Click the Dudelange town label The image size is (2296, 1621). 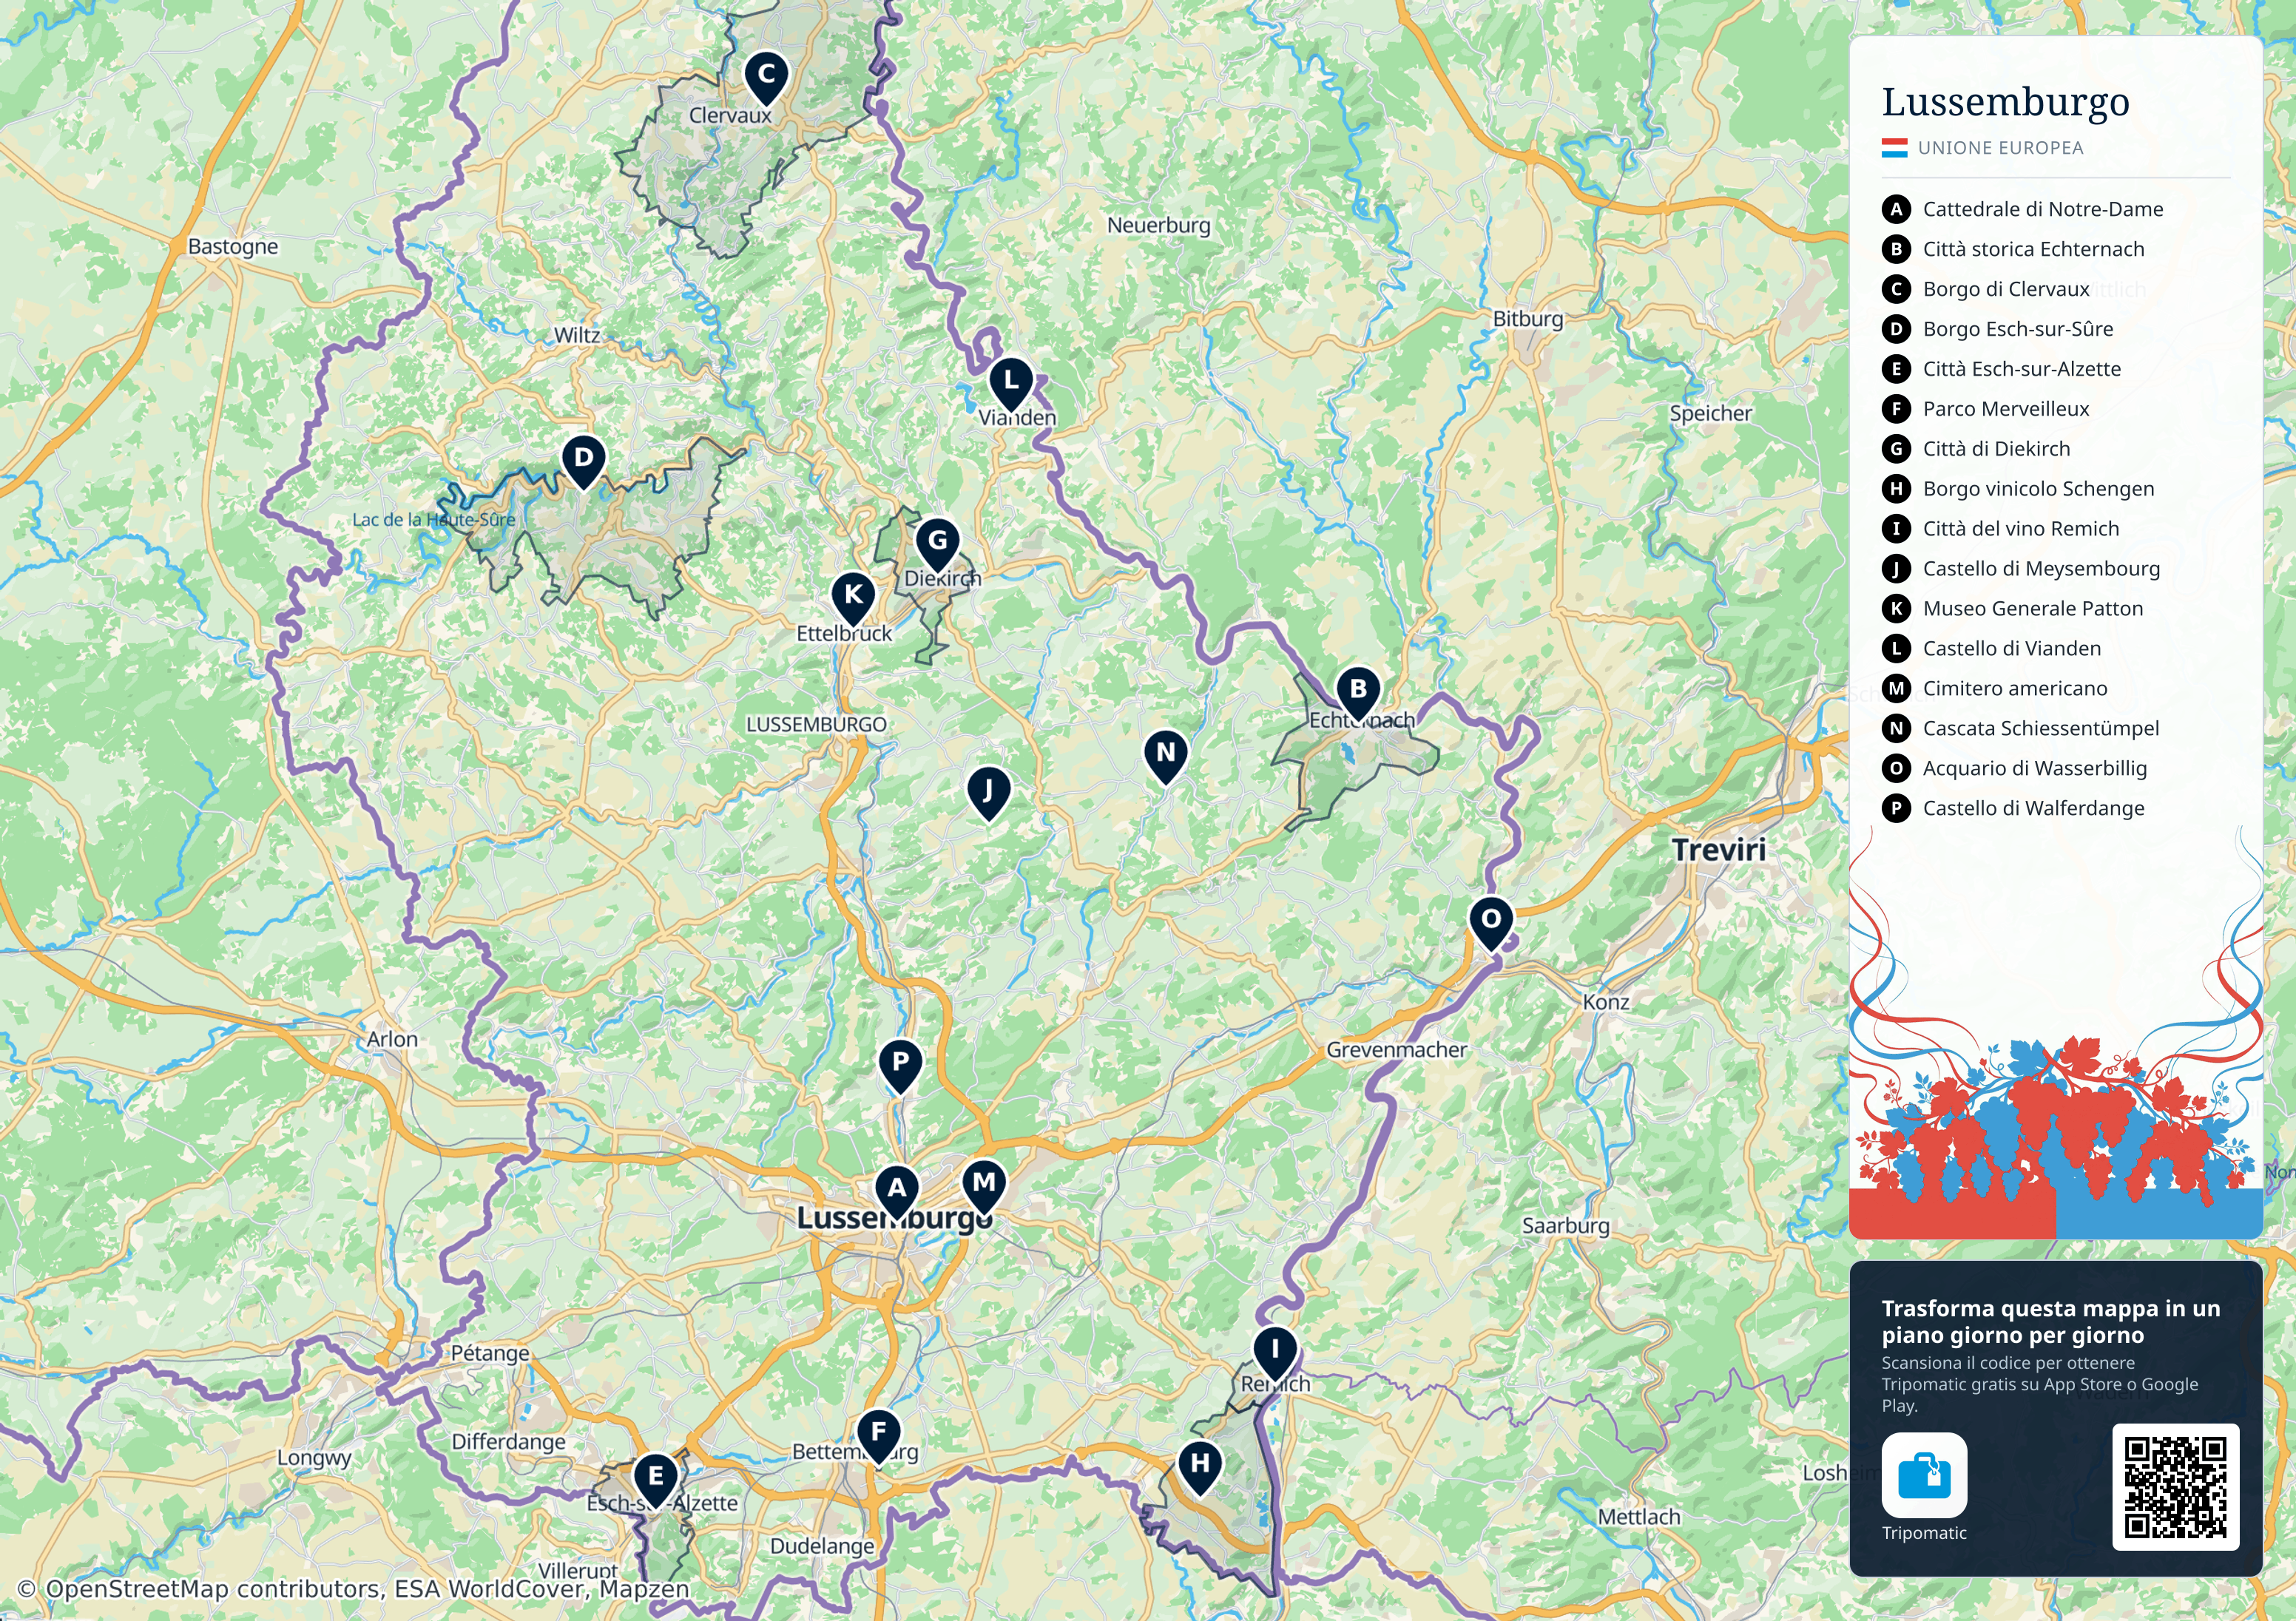(821, 1546)
